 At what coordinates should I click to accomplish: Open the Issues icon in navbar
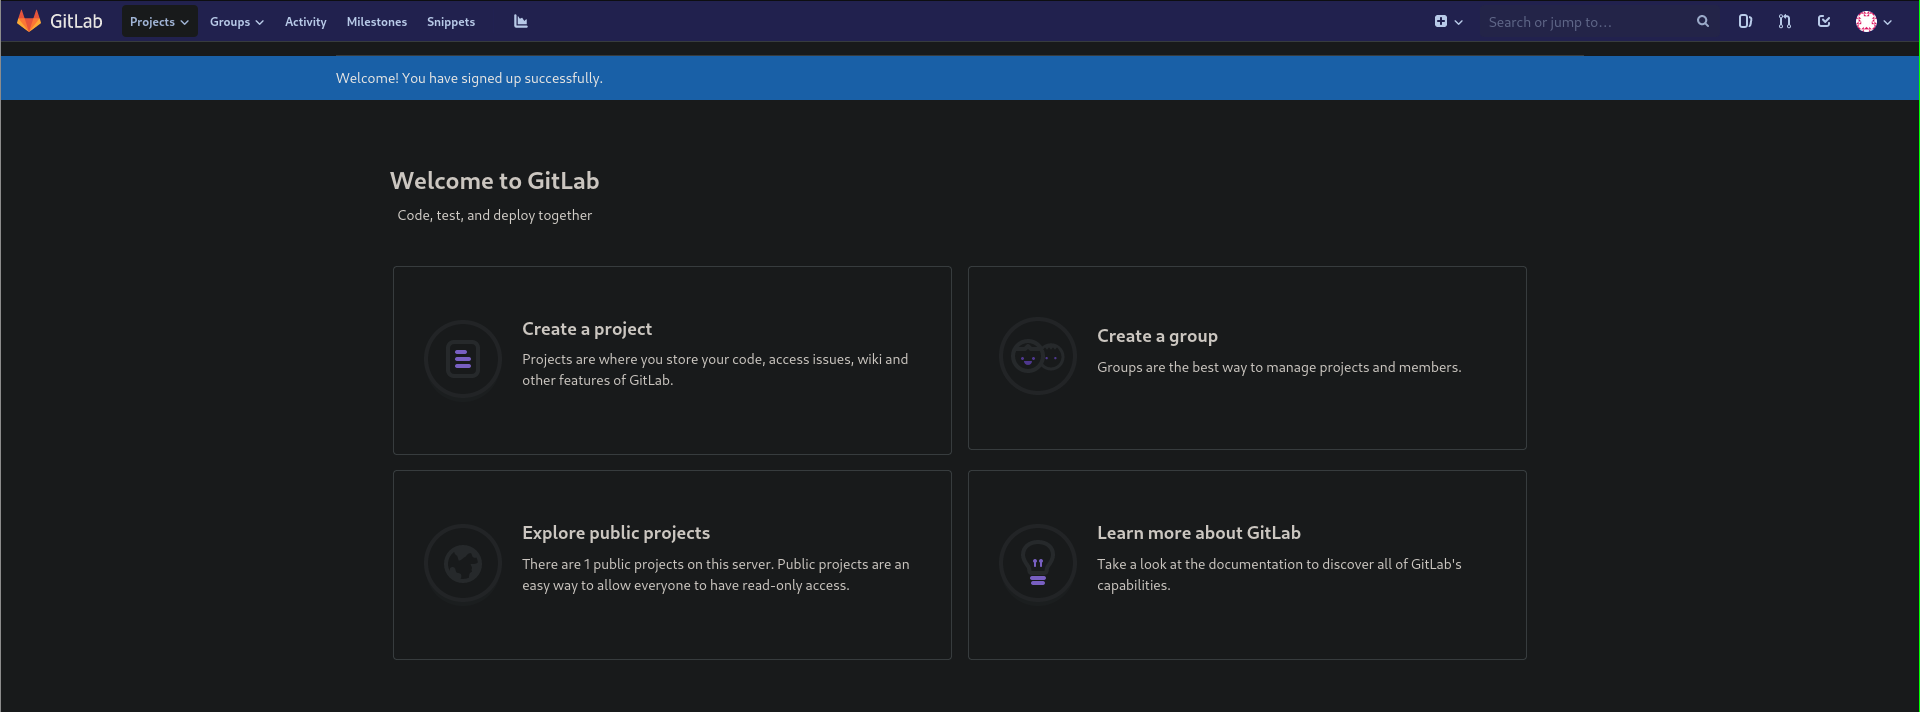point(1745,21)
